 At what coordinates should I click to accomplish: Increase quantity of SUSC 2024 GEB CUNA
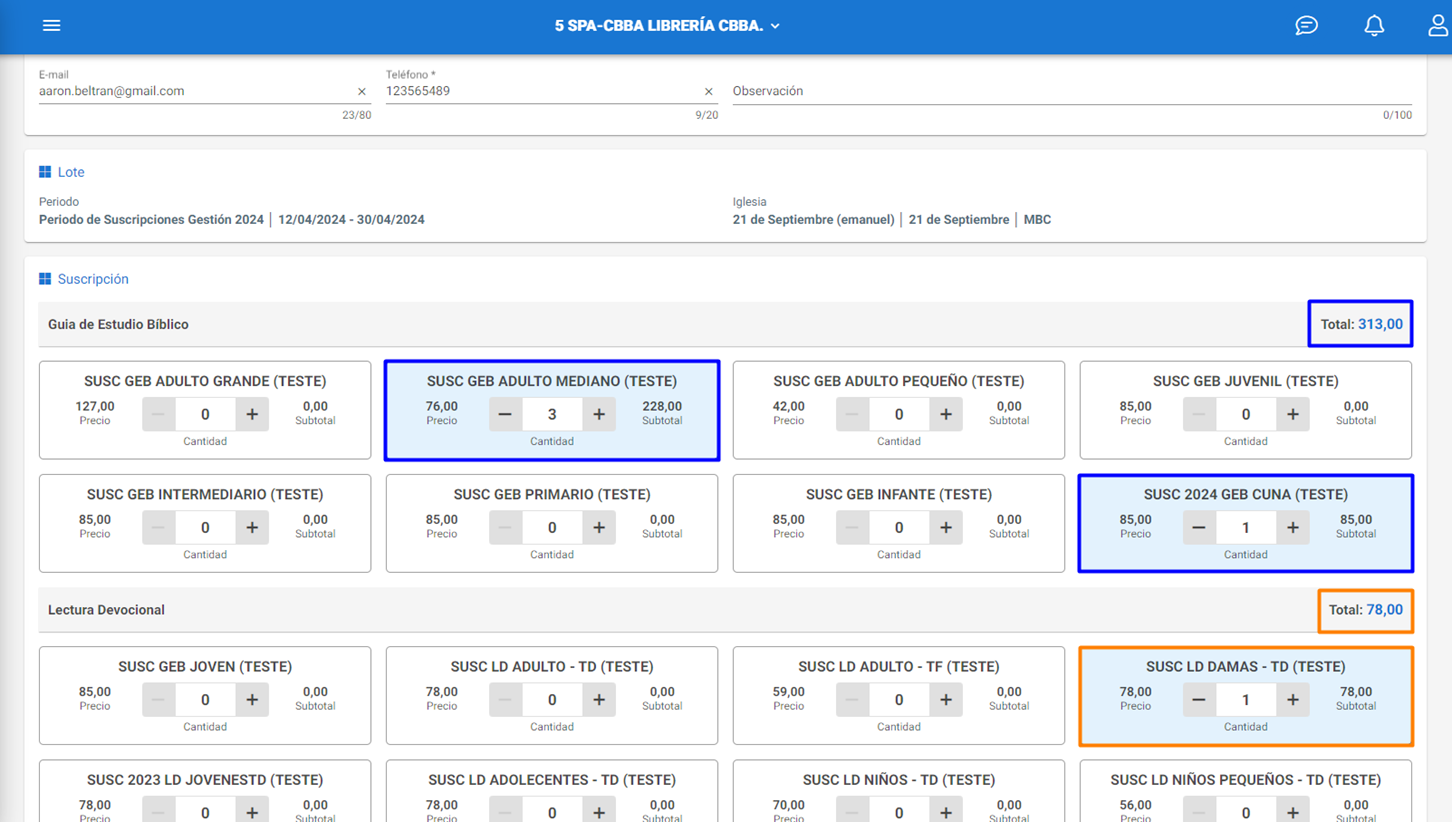[x=1293, y=527]
